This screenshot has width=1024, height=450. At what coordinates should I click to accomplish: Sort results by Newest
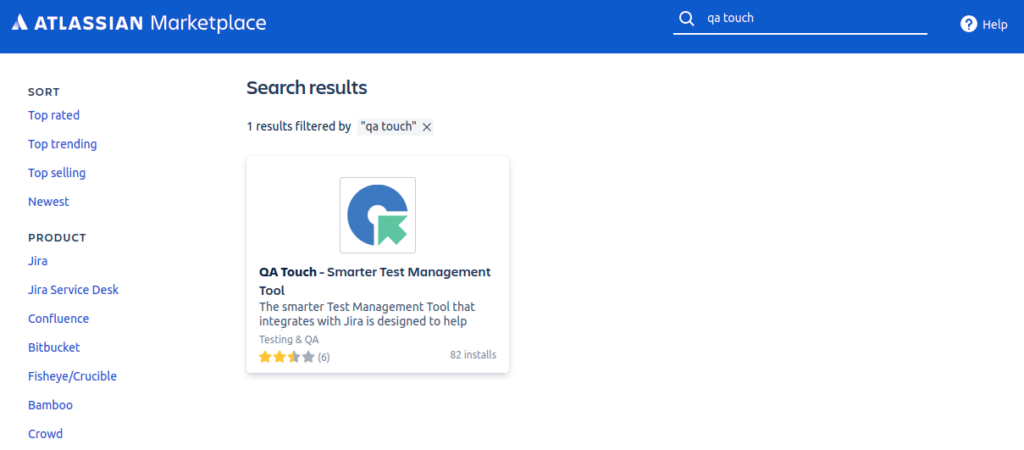(49, 202)
